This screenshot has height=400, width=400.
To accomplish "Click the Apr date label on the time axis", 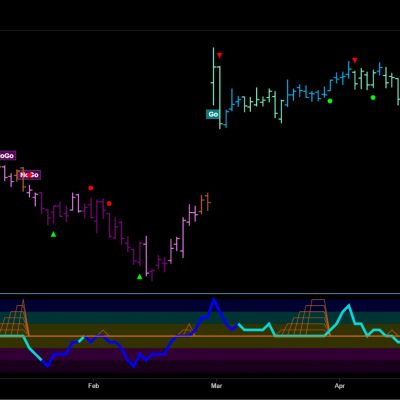I will 339,386.
